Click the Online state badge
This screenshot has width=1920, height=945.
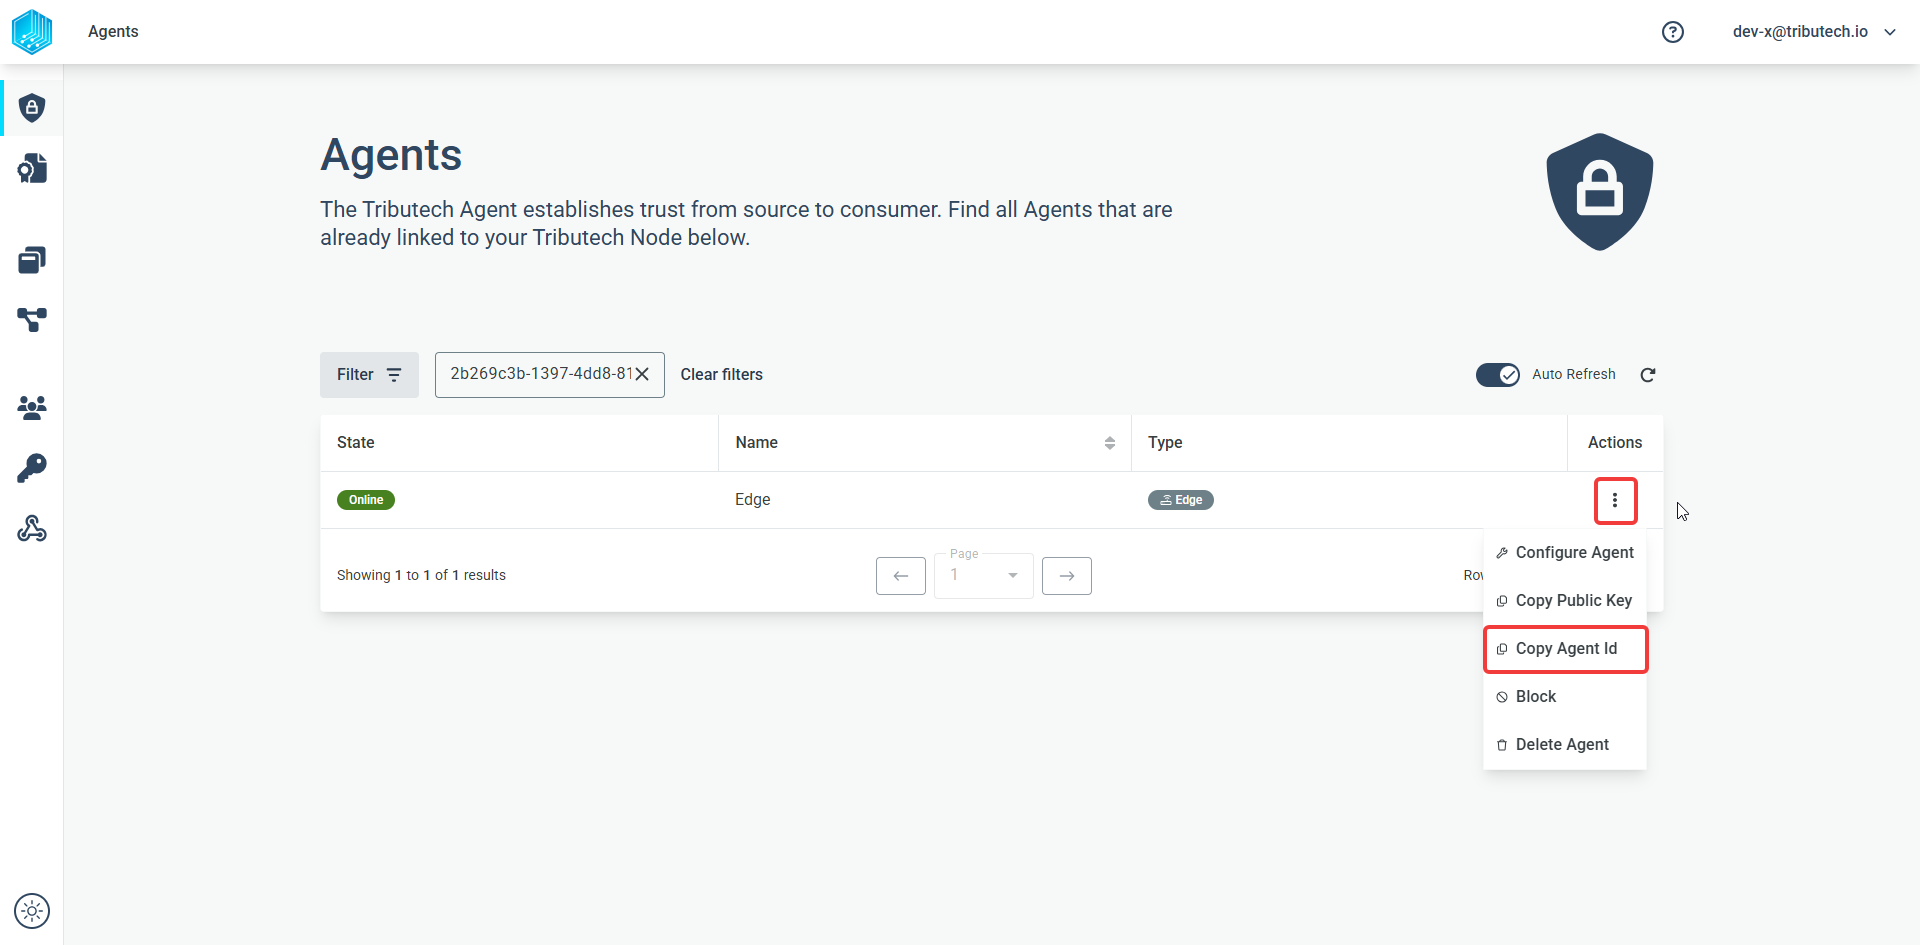click(x=366, y=500)
